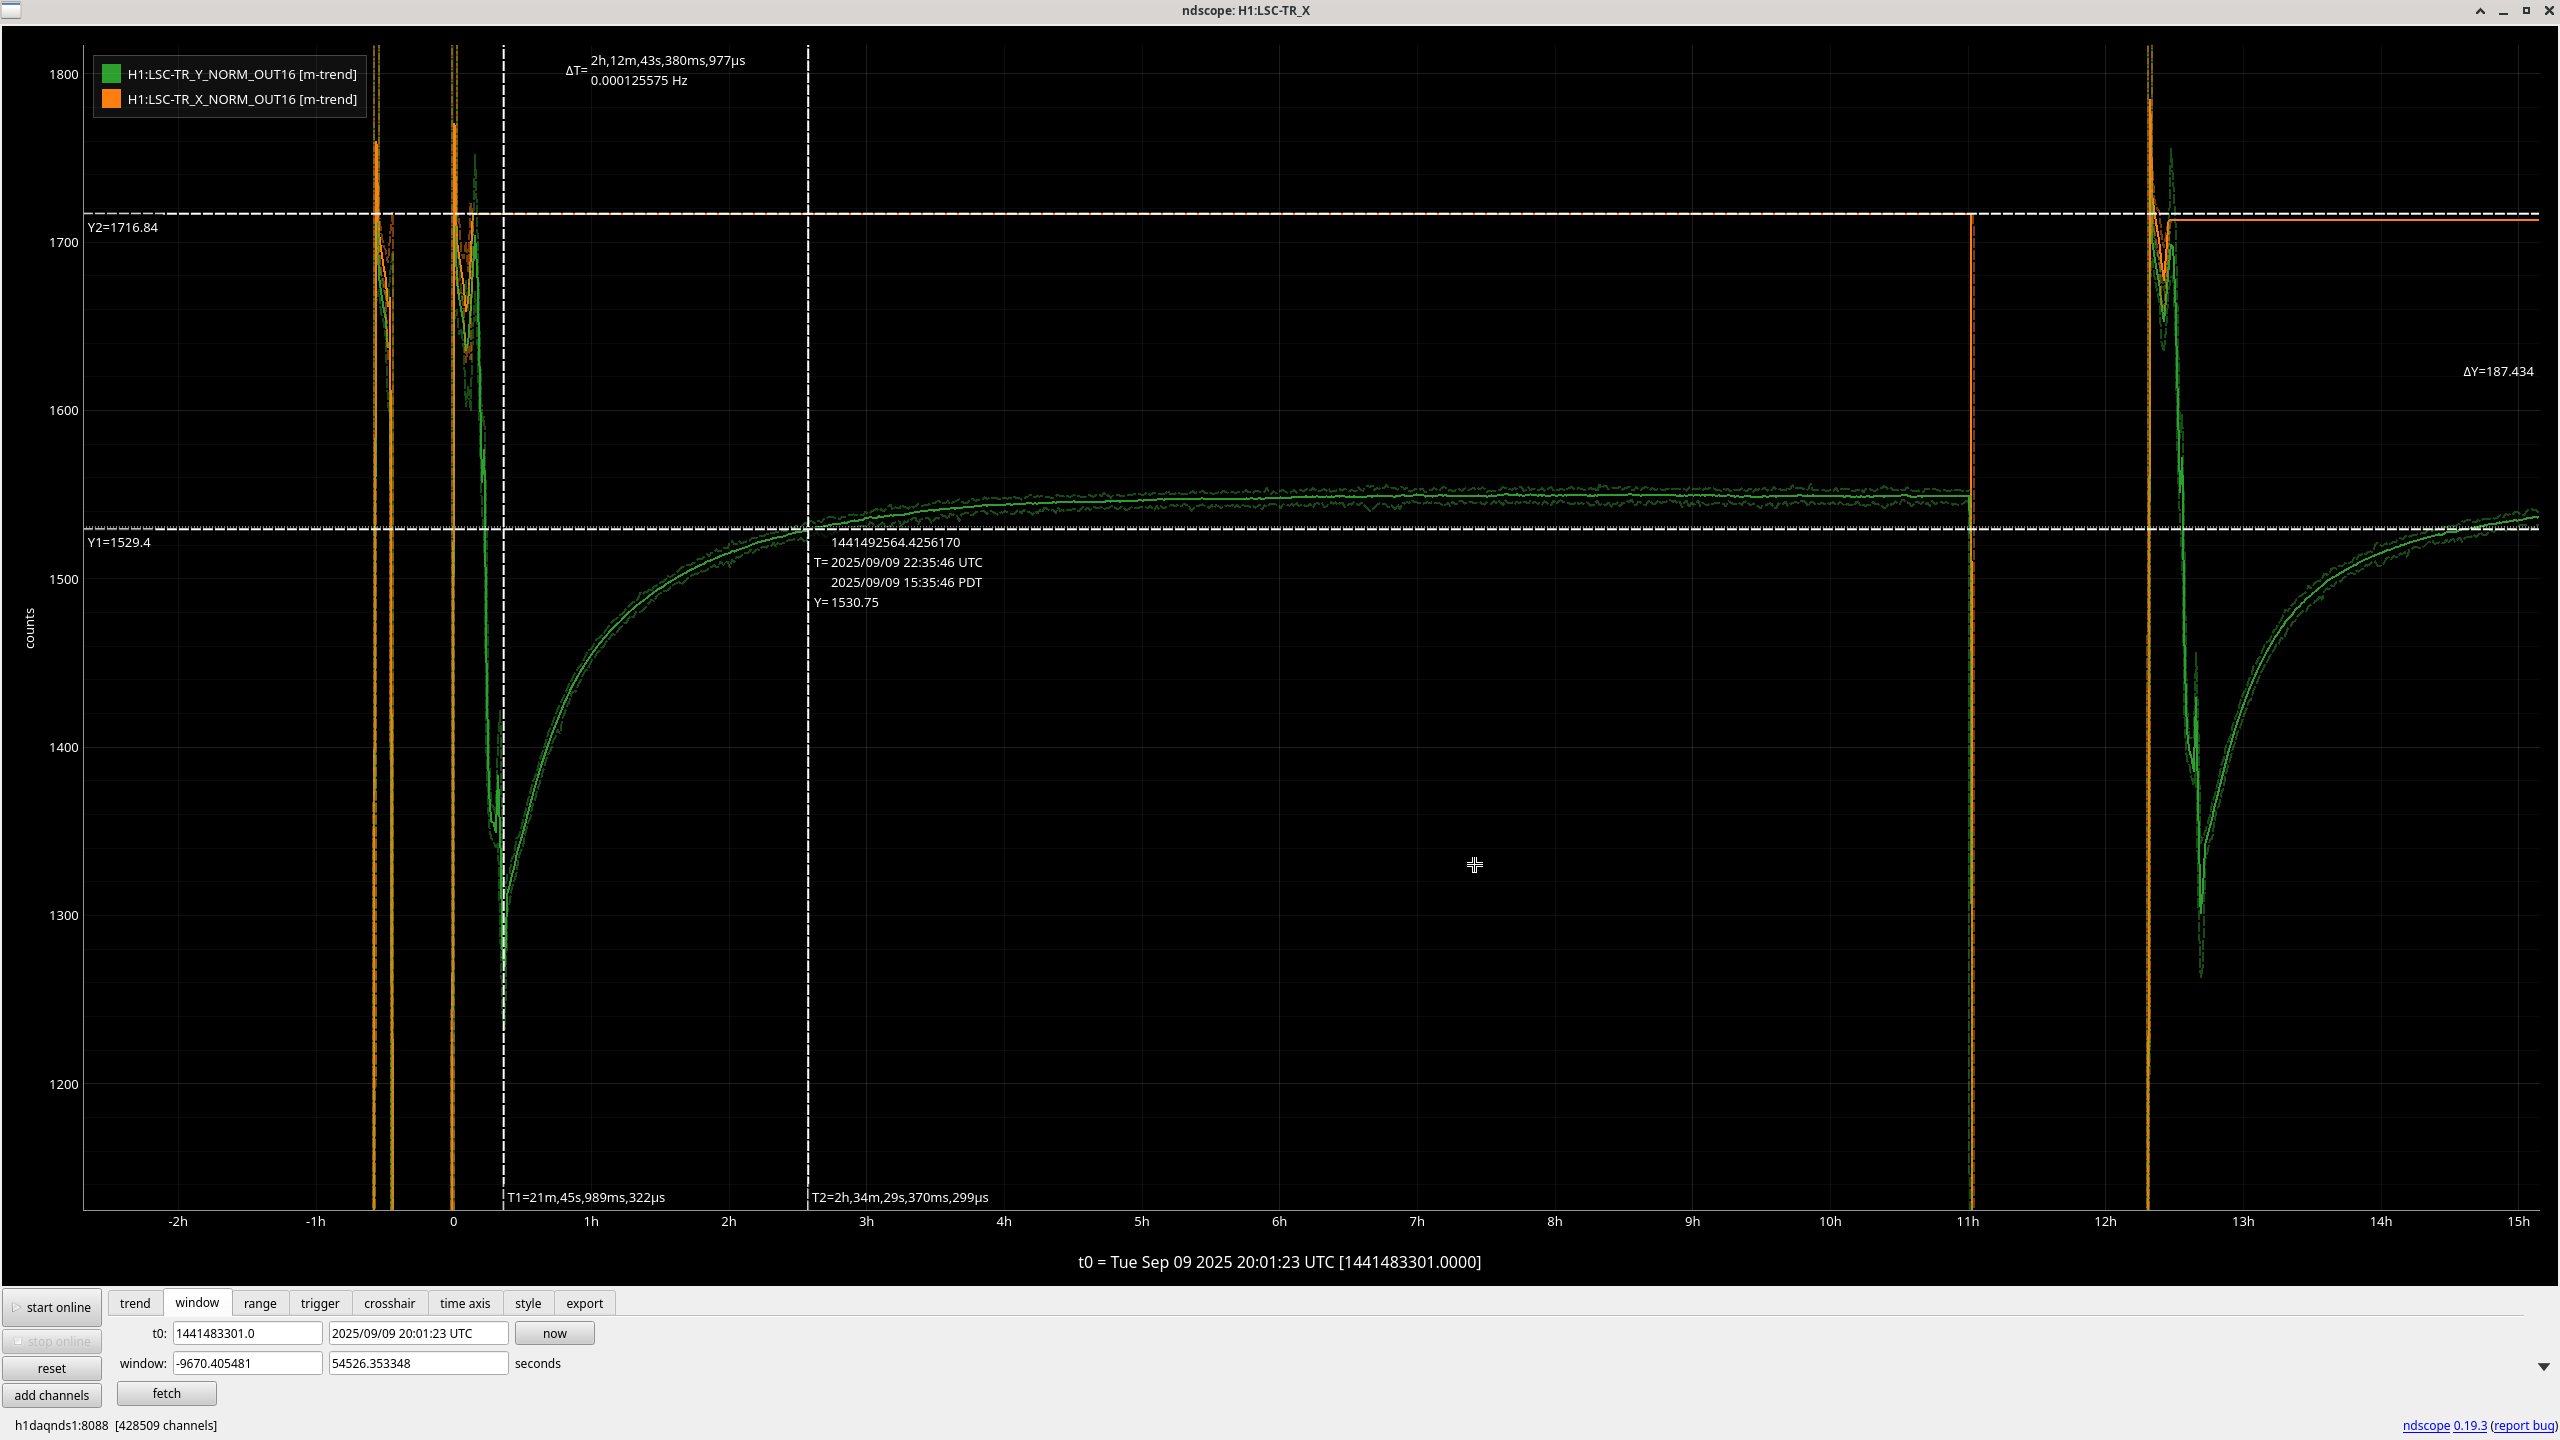Click the orange X_NORM legend swatch
This screenshot has width=2560, height=1440.
tap(111, 99)
